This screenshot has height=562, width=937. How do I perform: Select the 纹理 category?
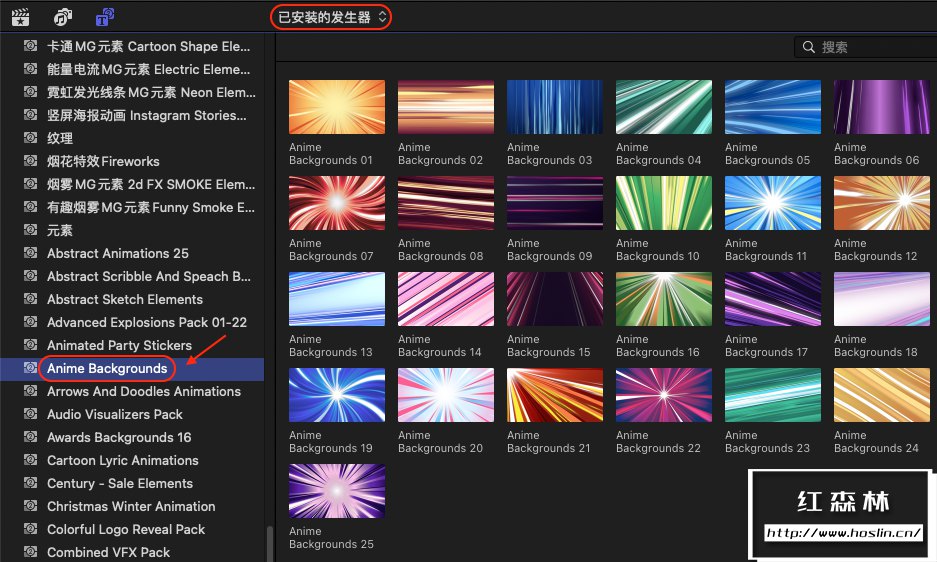click(x=132, y=138)
